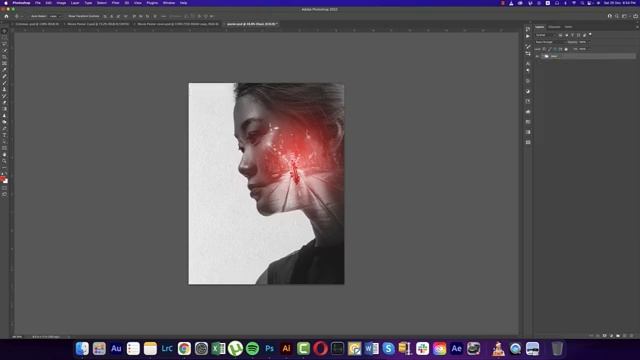This screenshot has height=360, width=640.
Task: Toggle the Auto-Select checkbox
Action: pyautogui.click(x=30, y=16)
